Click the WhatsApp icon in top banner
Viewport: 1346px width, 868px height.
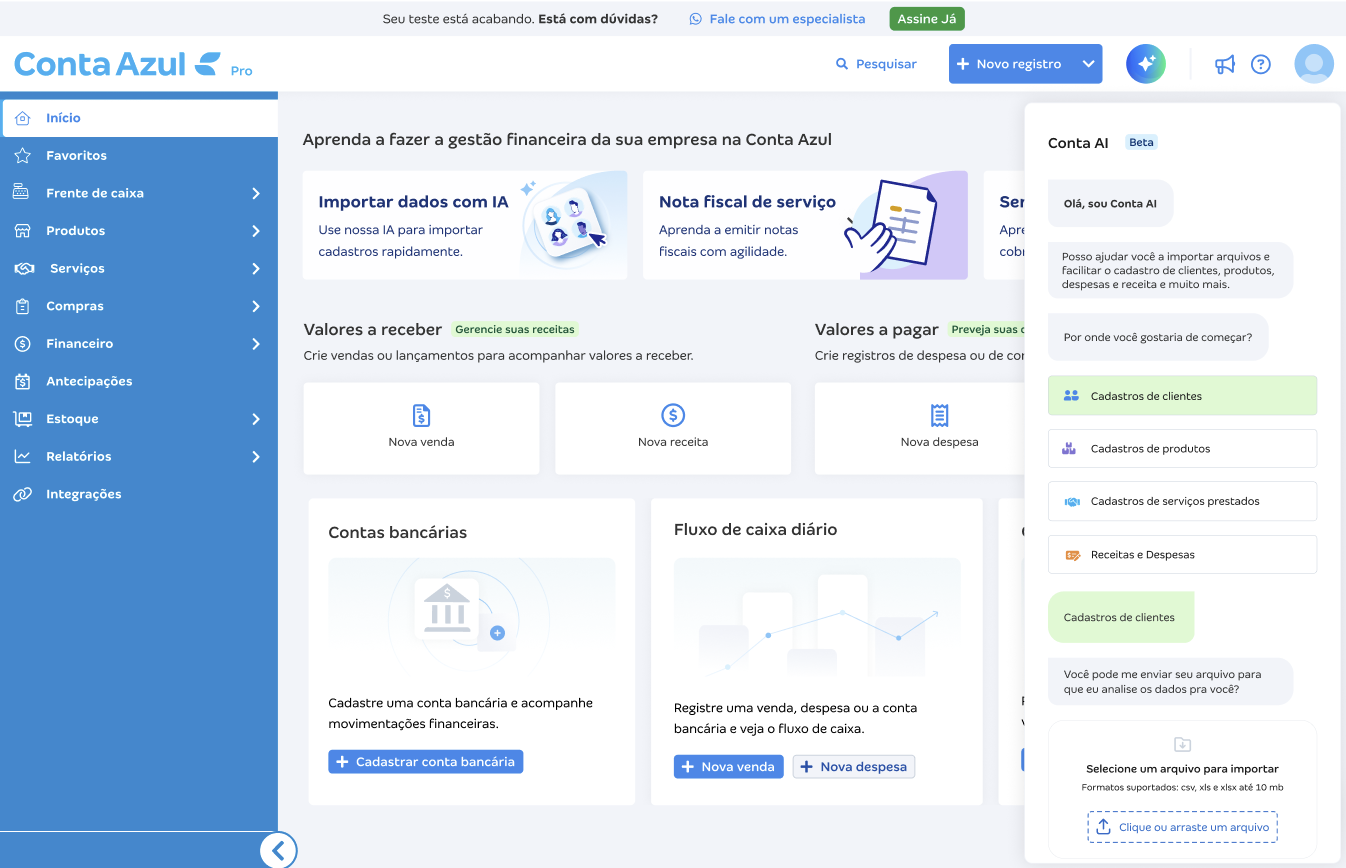coord(696,19)
